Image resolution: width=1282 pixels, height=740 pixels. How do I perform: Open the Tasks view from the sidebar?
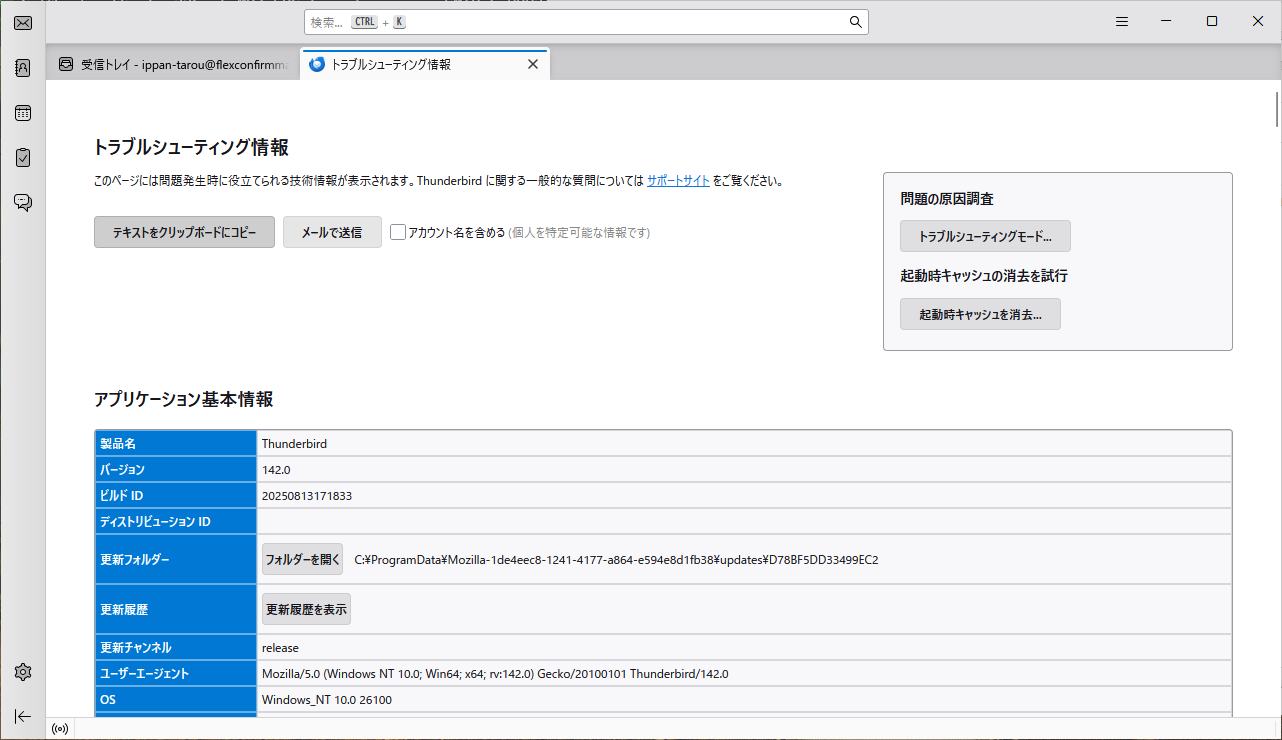(22, 157)
